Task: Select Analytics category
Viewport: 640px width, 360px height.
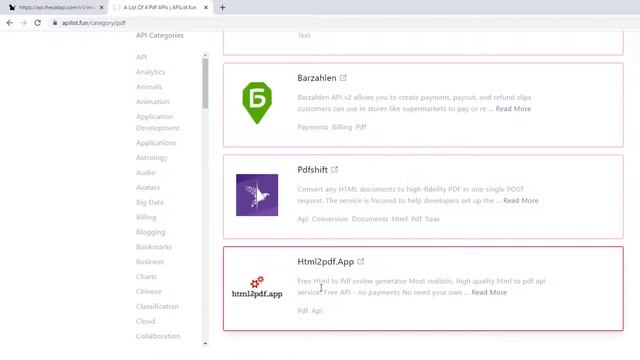Action: [151, 72]
